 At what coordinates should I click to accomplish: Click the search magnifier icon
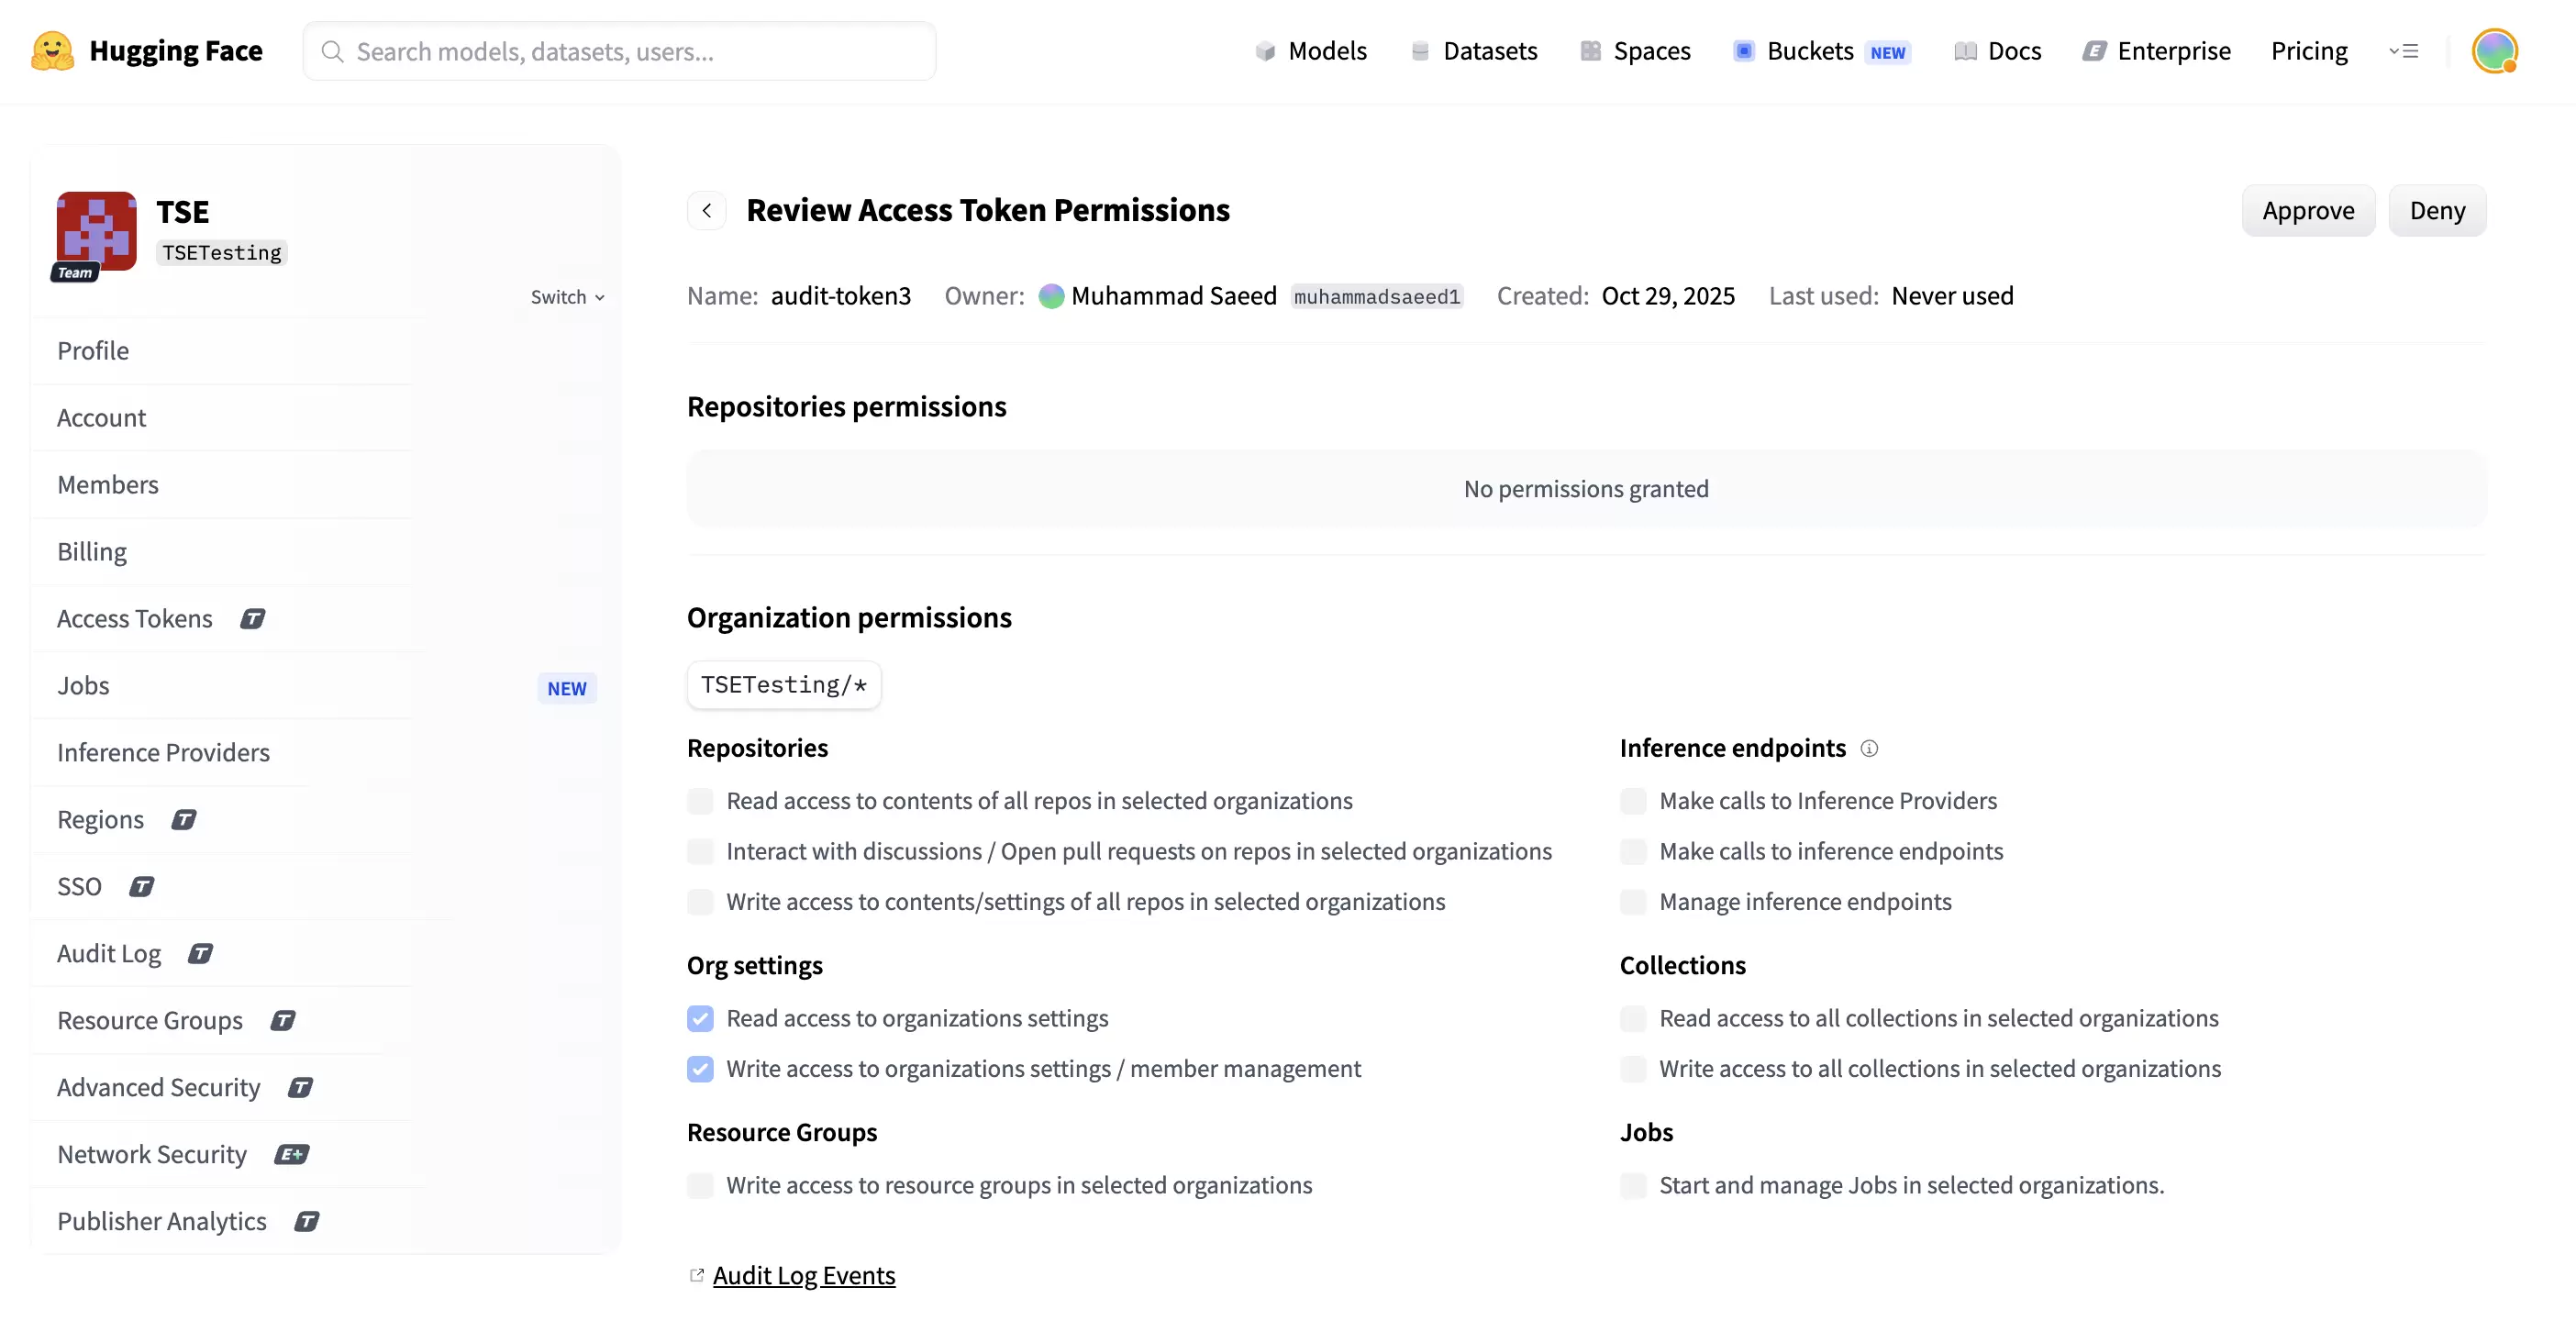tap(333, 51)
